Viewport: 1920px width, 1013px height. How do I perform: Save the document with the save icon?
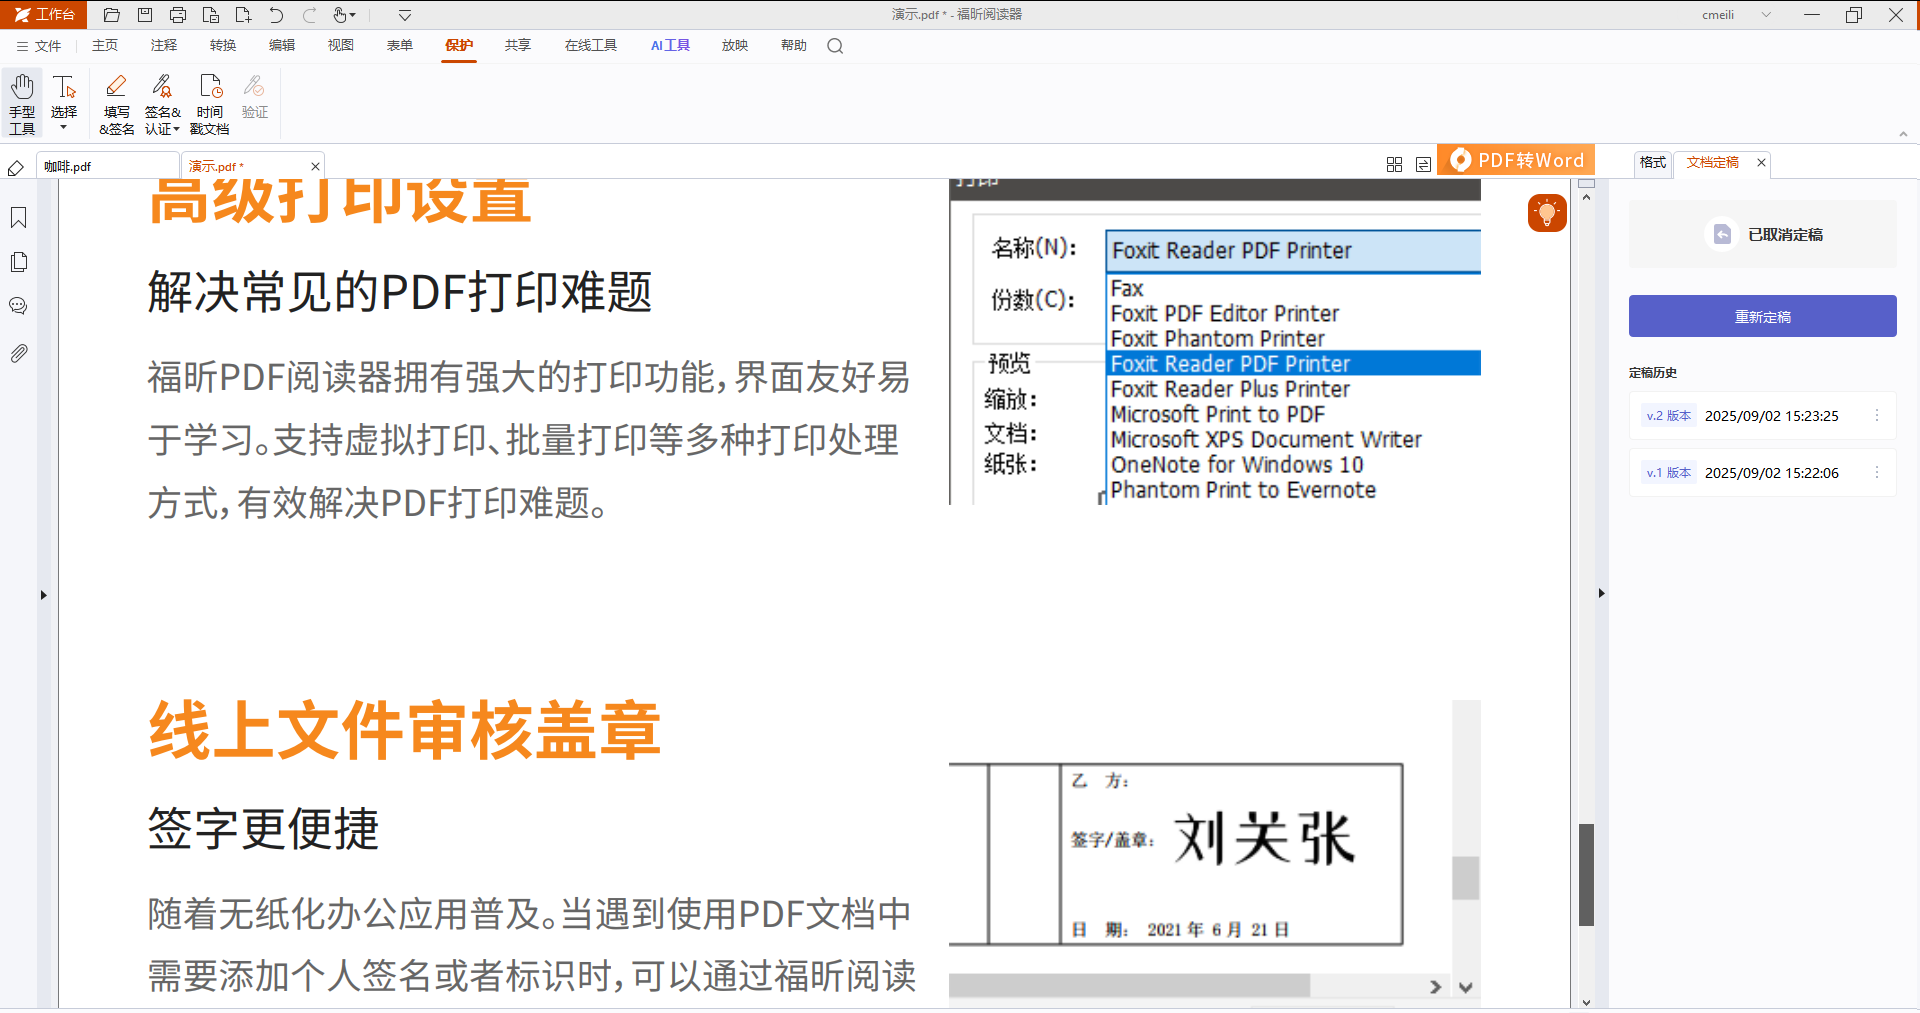pyautogui.click(x=145, y=15)
